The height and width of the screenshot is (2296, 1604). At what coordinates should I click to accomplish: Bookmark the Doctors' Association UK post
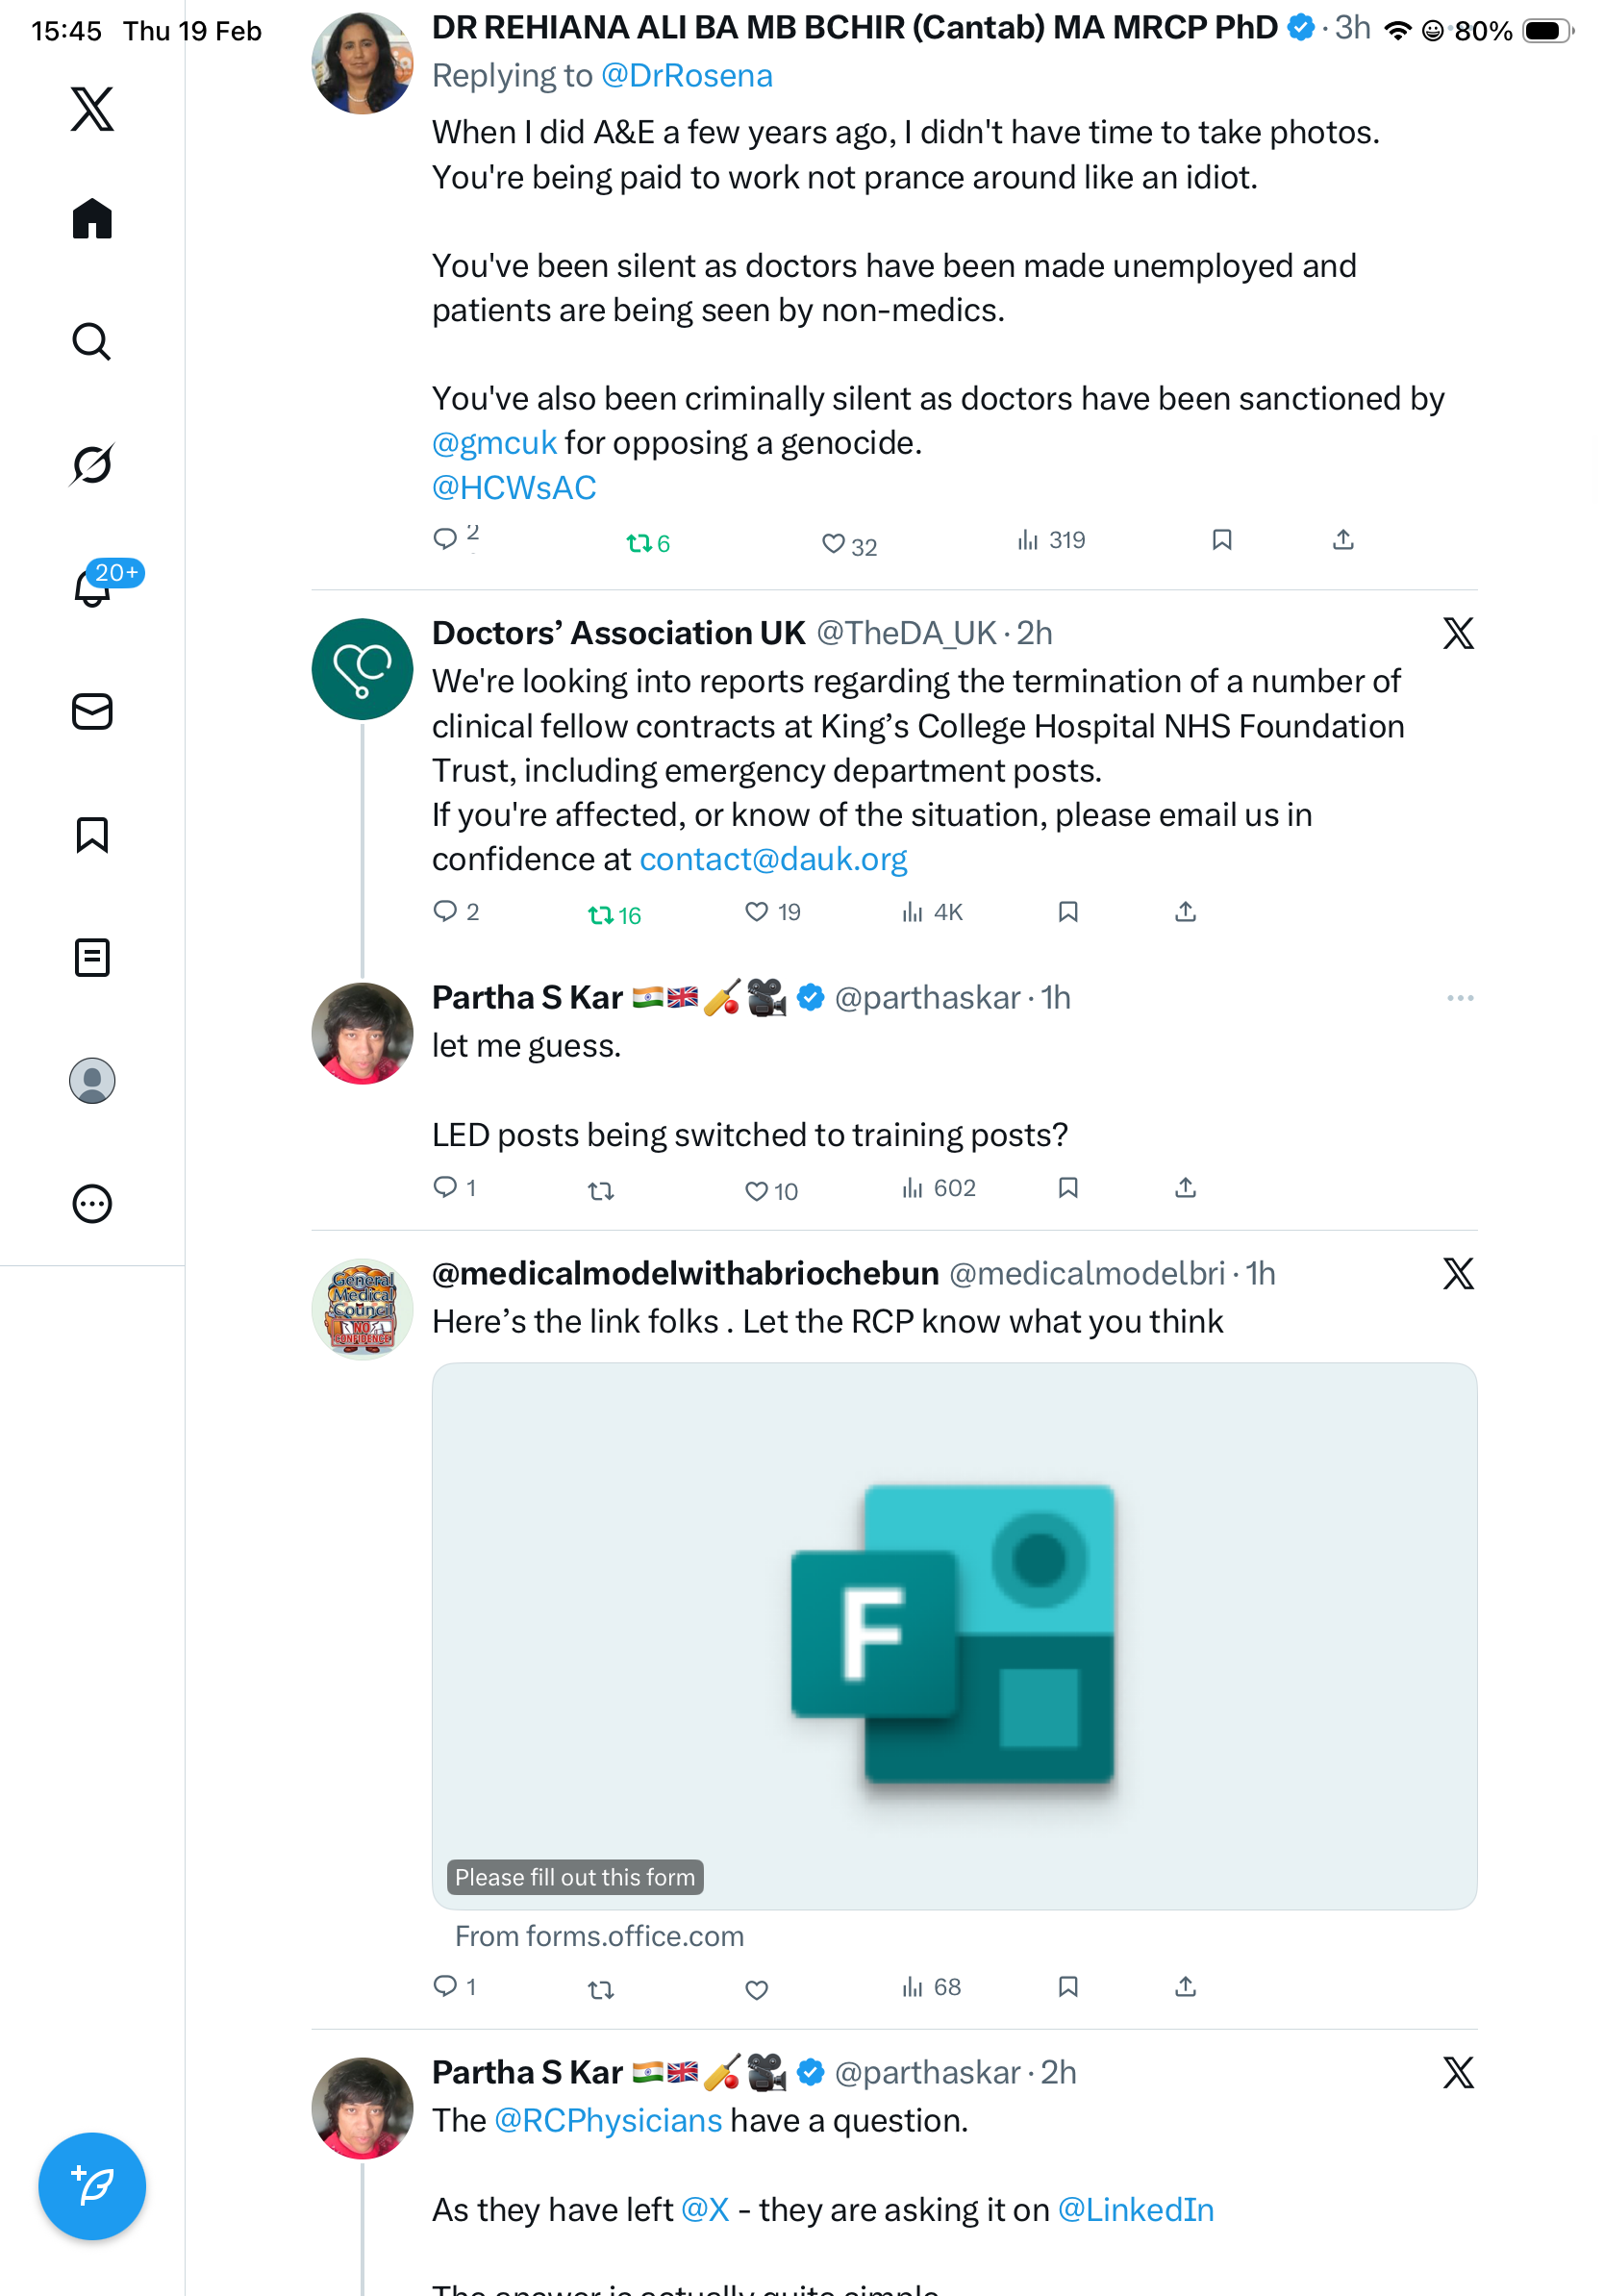tap(1067, 911)
